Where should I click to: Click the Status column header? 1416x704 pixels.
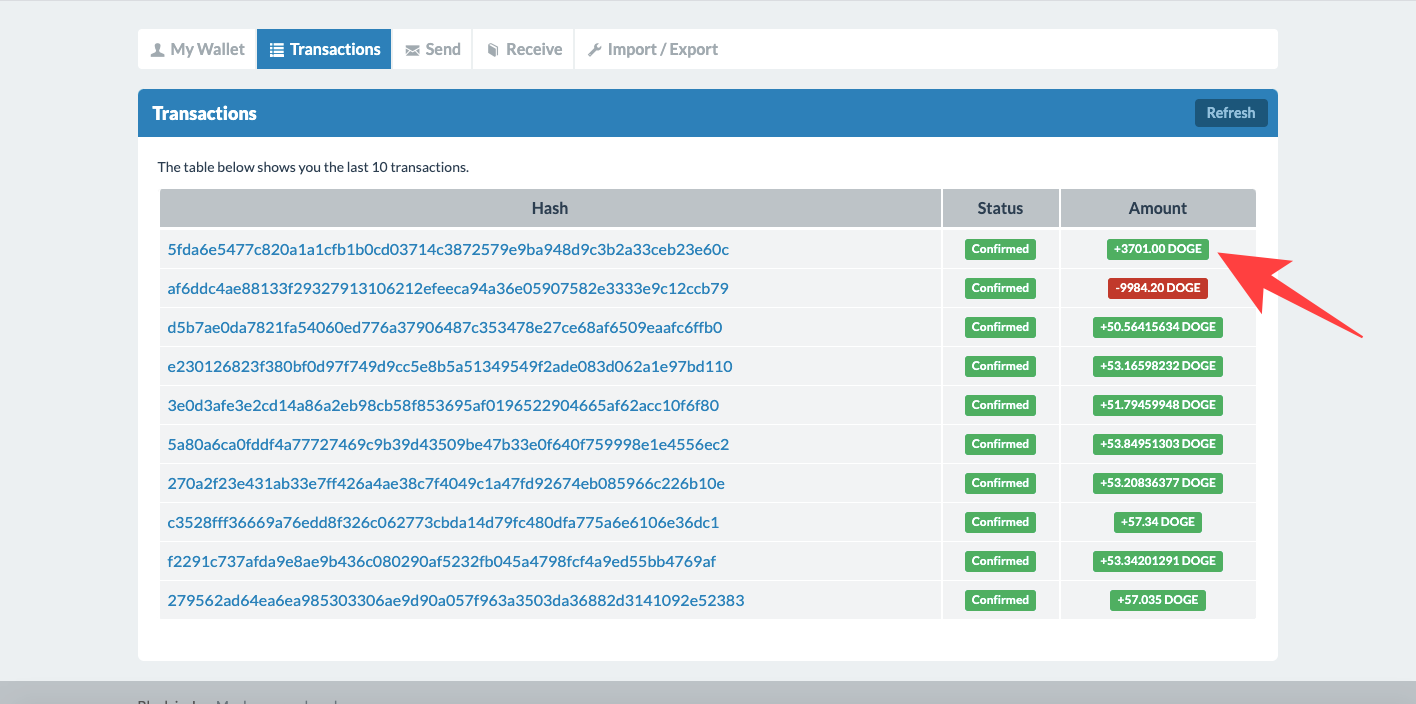[x=1000, y=208]
